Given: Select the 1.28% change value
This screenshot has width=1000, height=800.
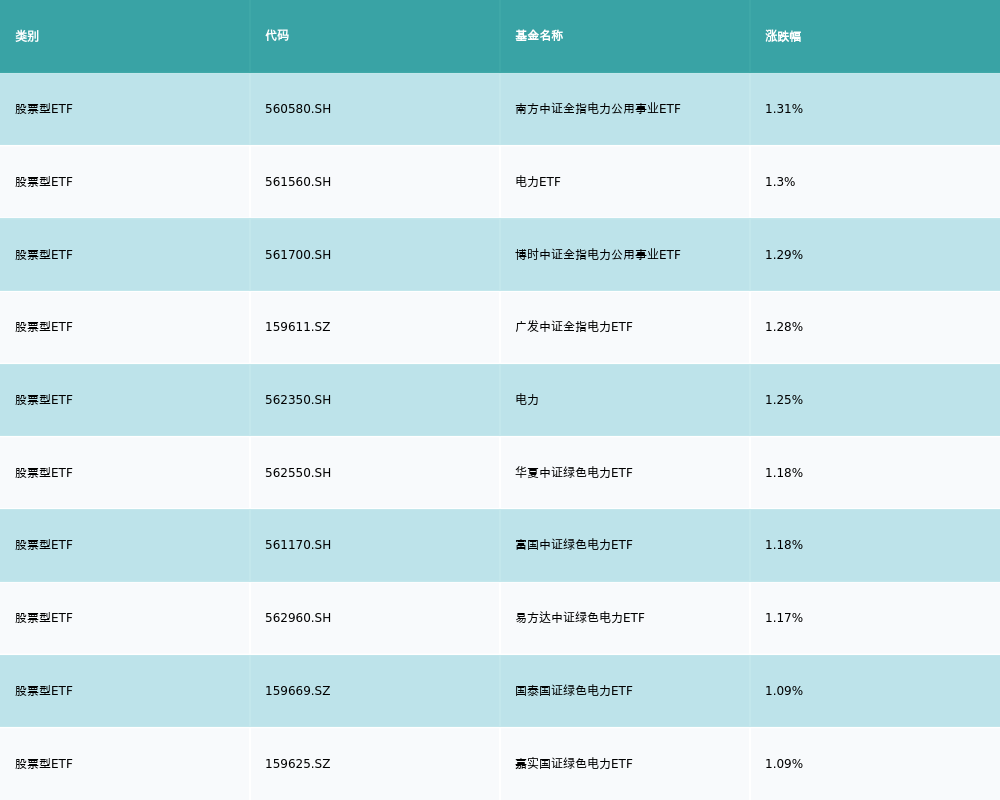Looking at the screenshot, I should tap(784, 327).
